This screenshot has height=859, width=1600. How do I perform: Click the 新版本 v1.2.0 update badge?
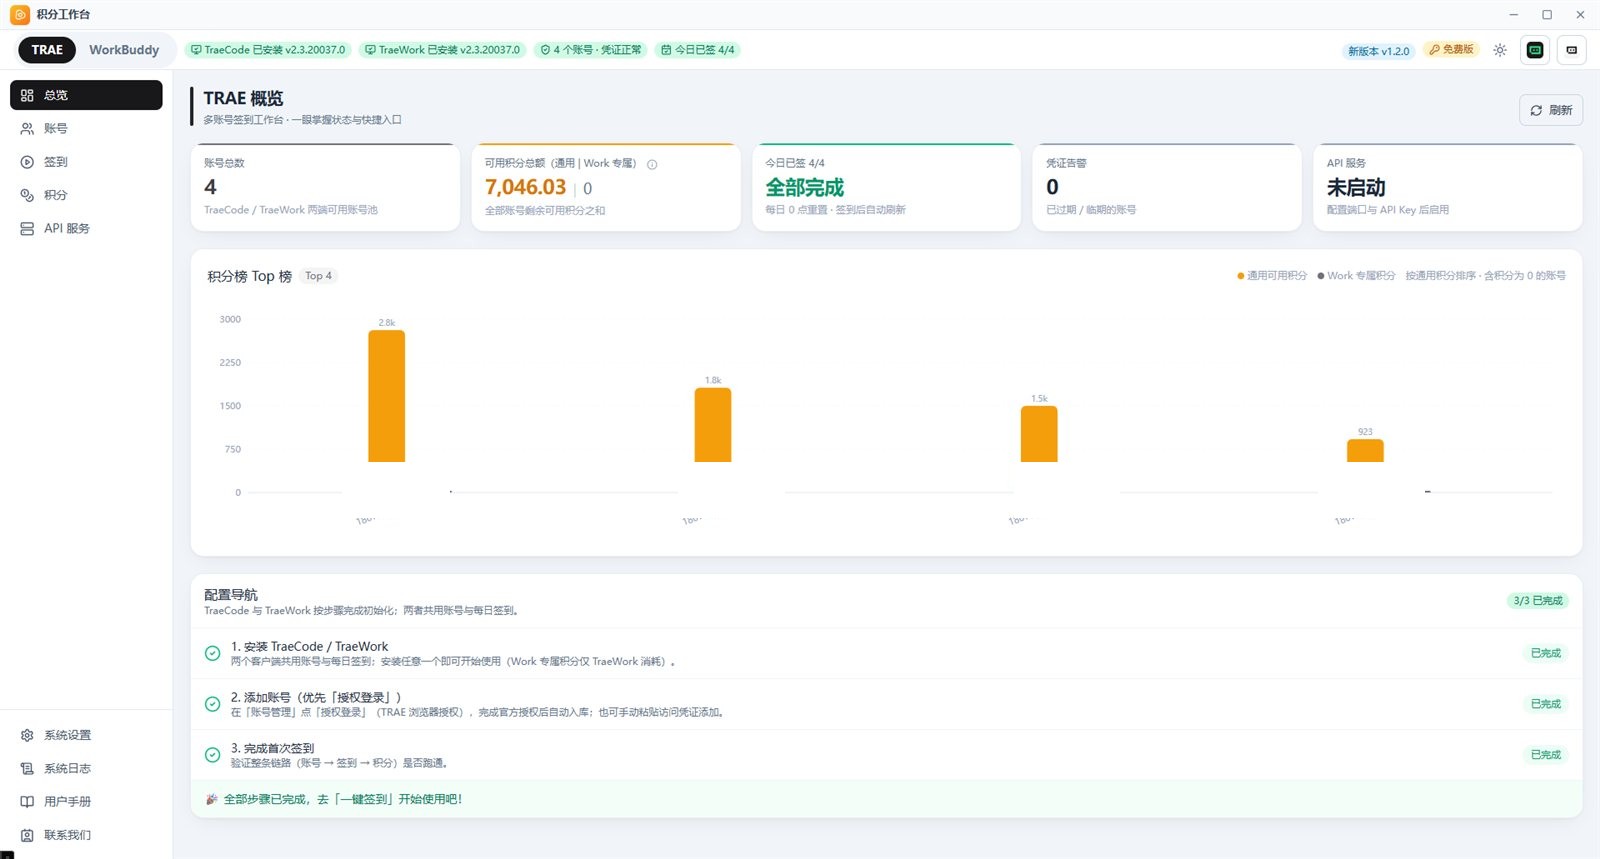1378,51
